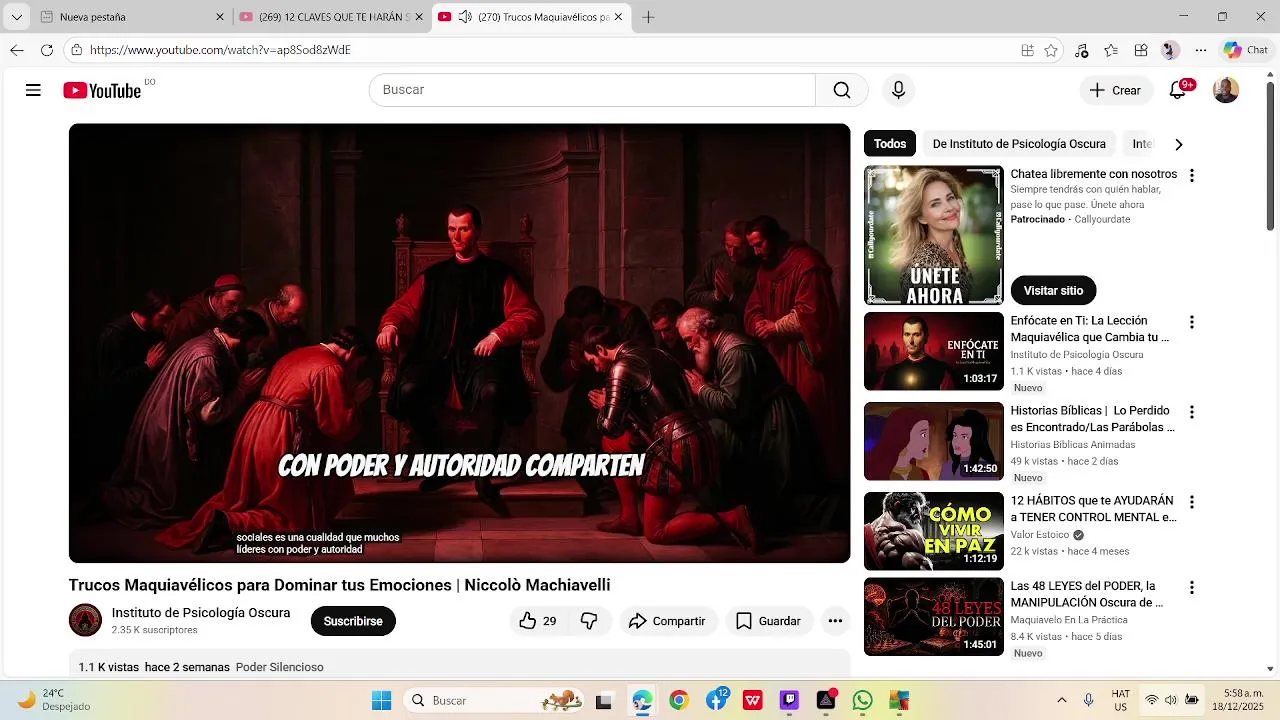This screenshot has height=720, width=1280.
Task: View site information lock icon
Action: [x=76, y=50]
